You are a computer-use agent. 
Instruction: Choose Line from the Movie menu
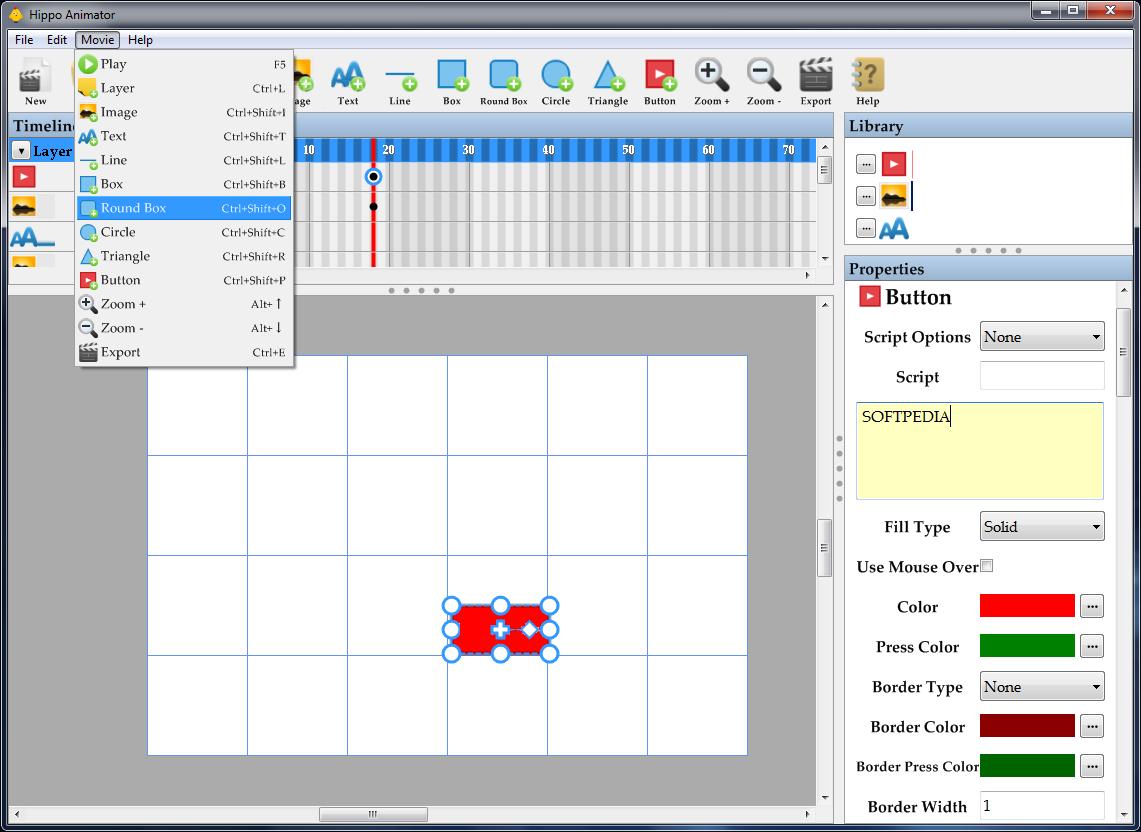184,160
